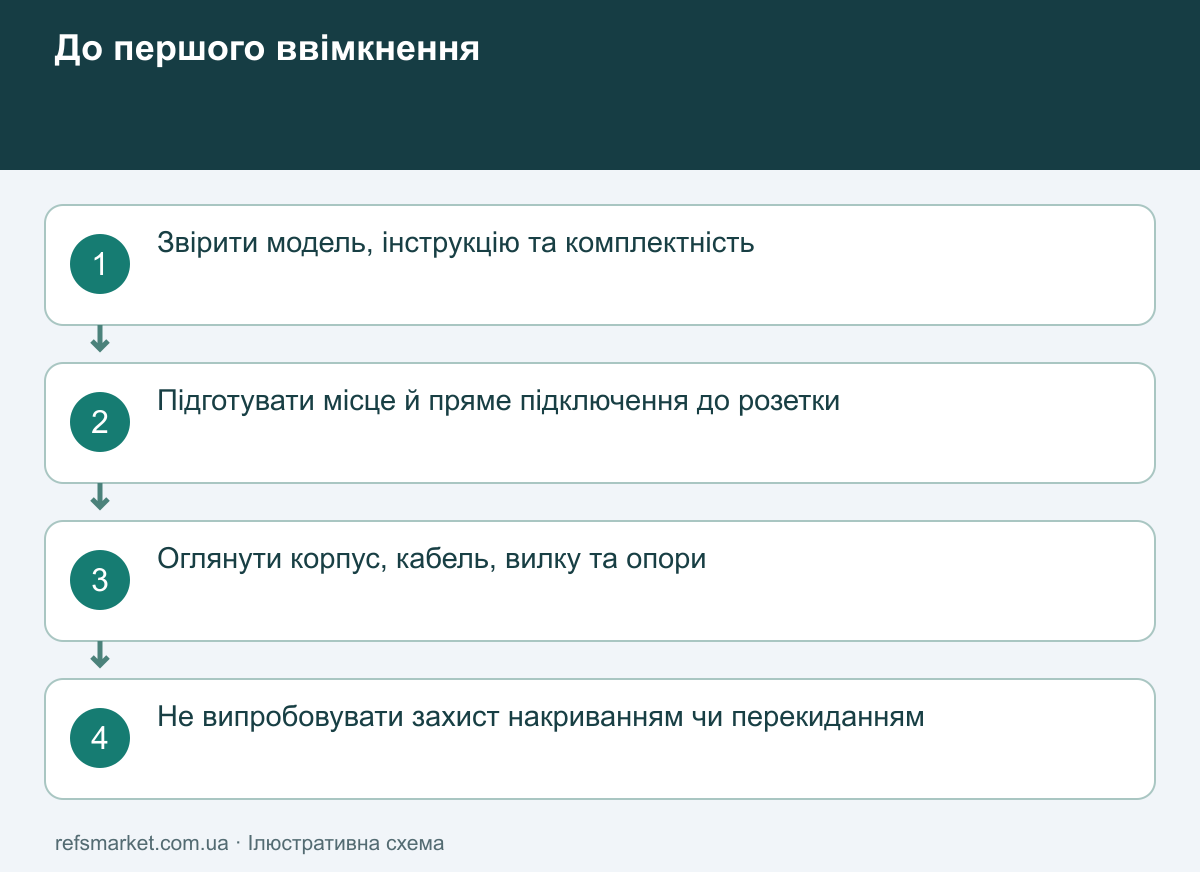Select step text "Не випробовувати захист накриванням чи перекиданням"
Screen dimensions: 1200x872
point(541,717)
